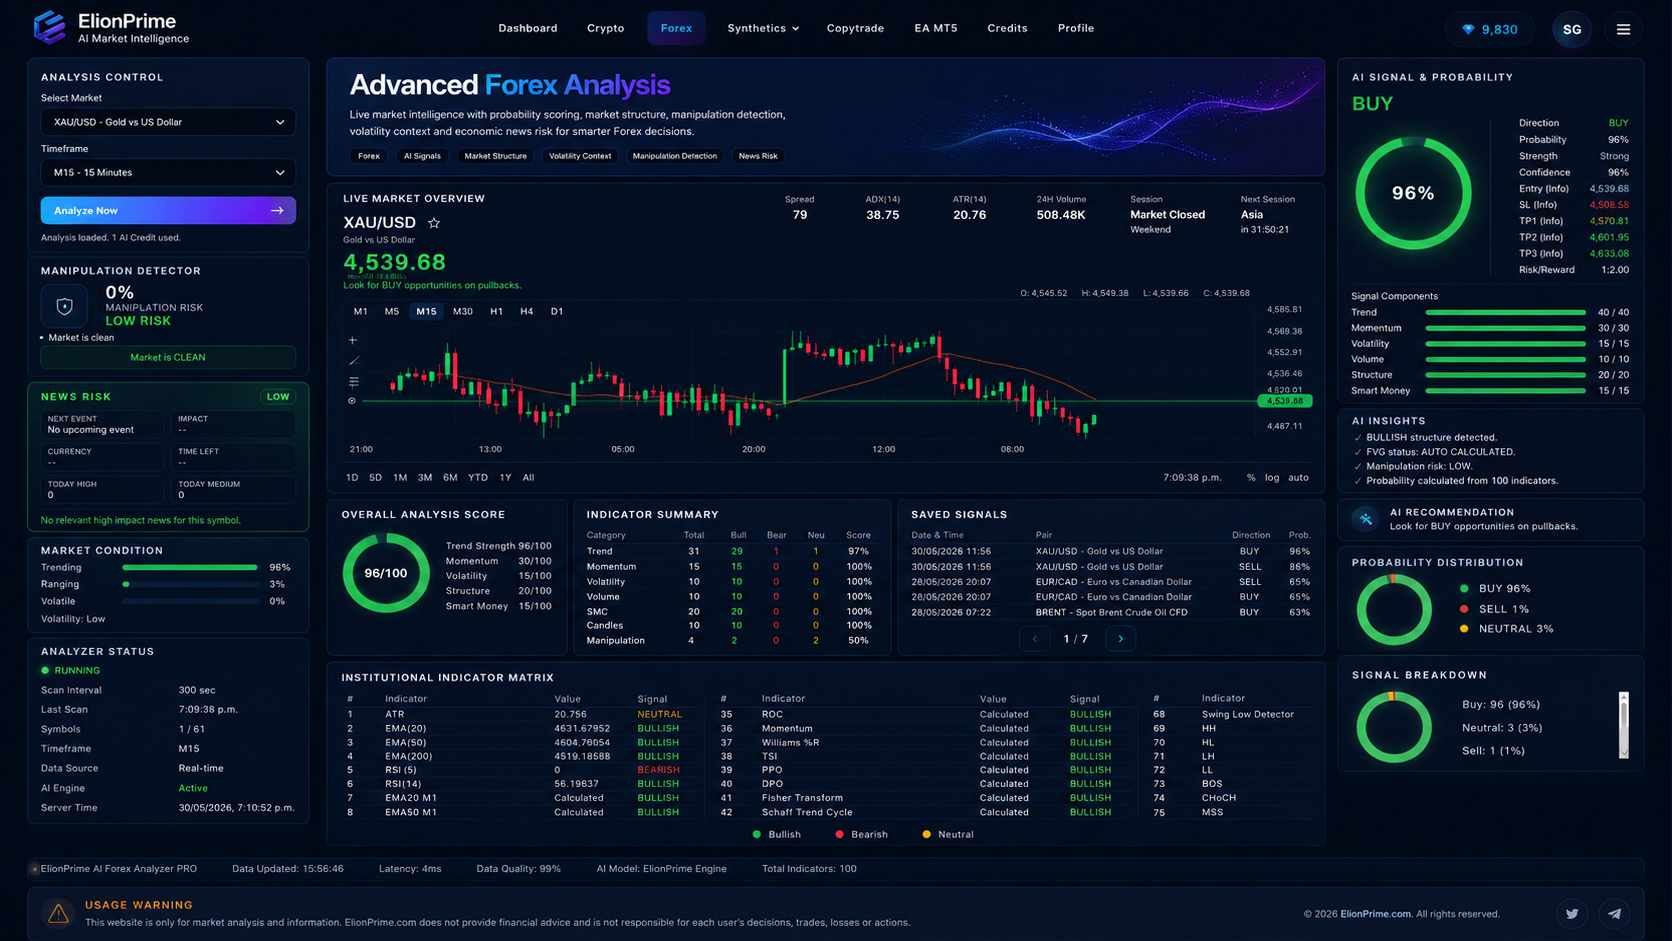Screen dimensions: 1672x941
Task: Click the Forex tag under the heading
Action: pos(369,156)
